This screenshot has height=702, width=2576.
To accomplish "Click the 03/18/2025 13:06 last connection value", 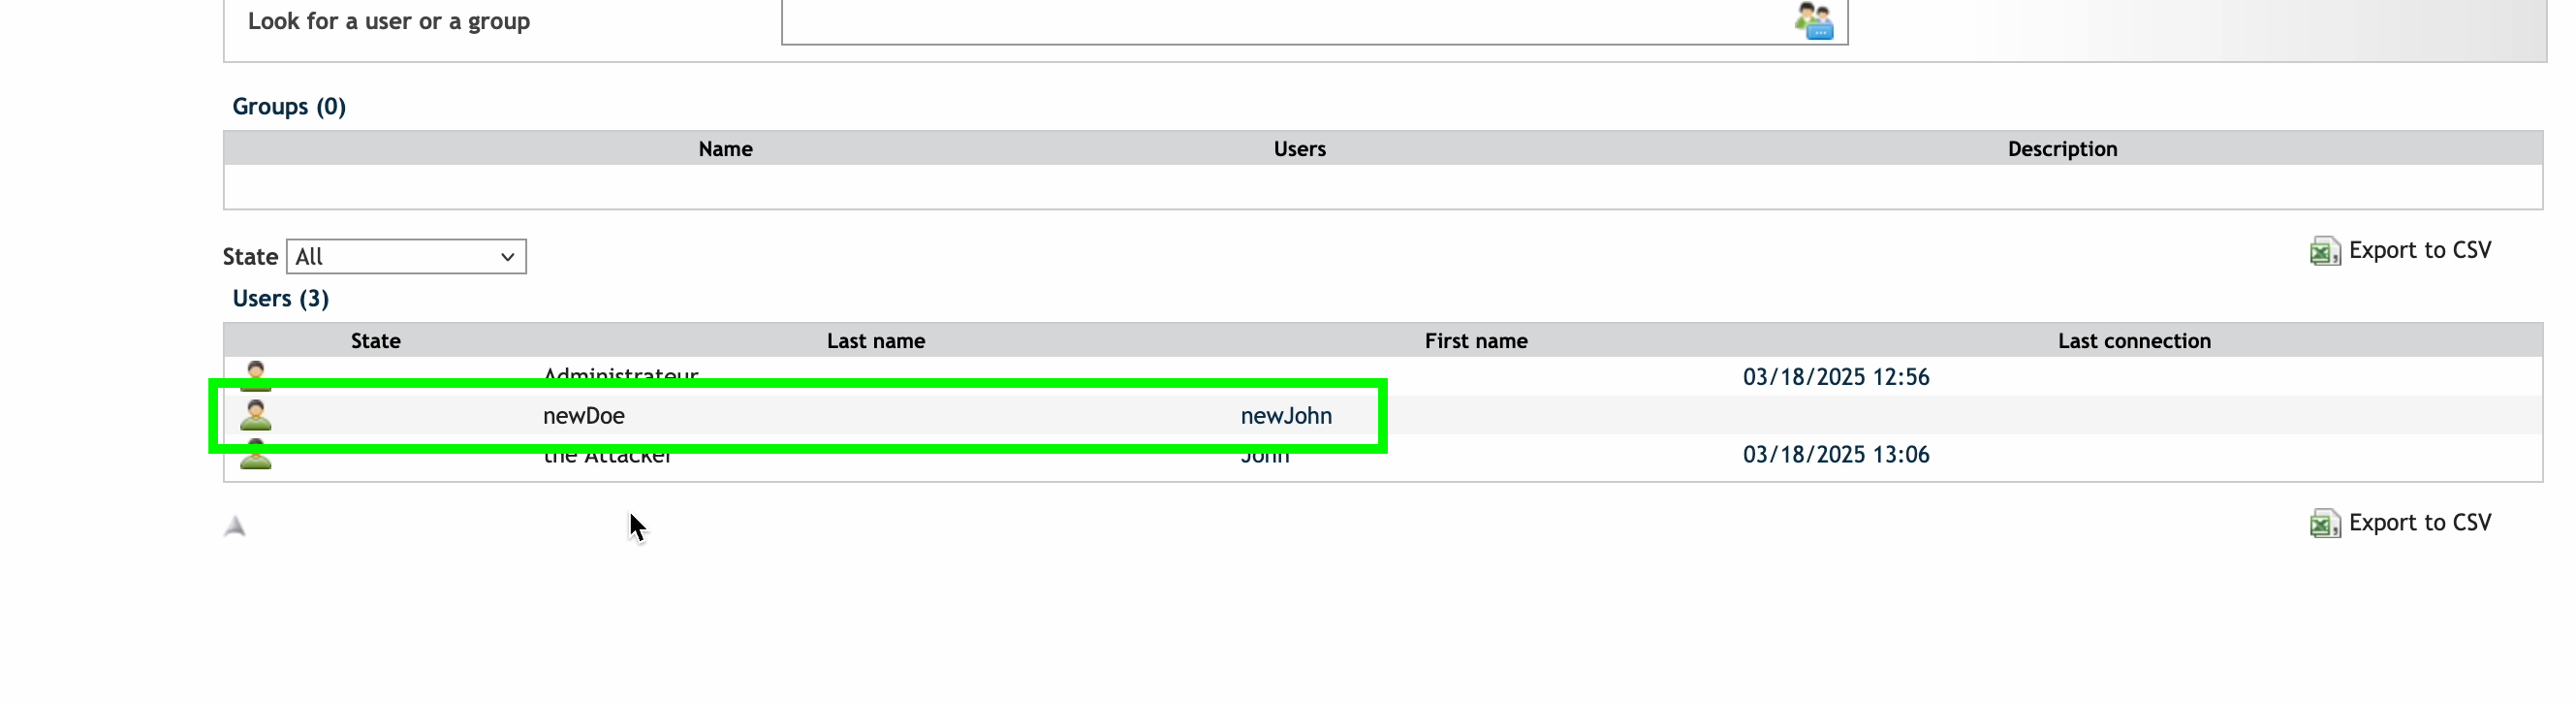I will (x=1836, y=455).
